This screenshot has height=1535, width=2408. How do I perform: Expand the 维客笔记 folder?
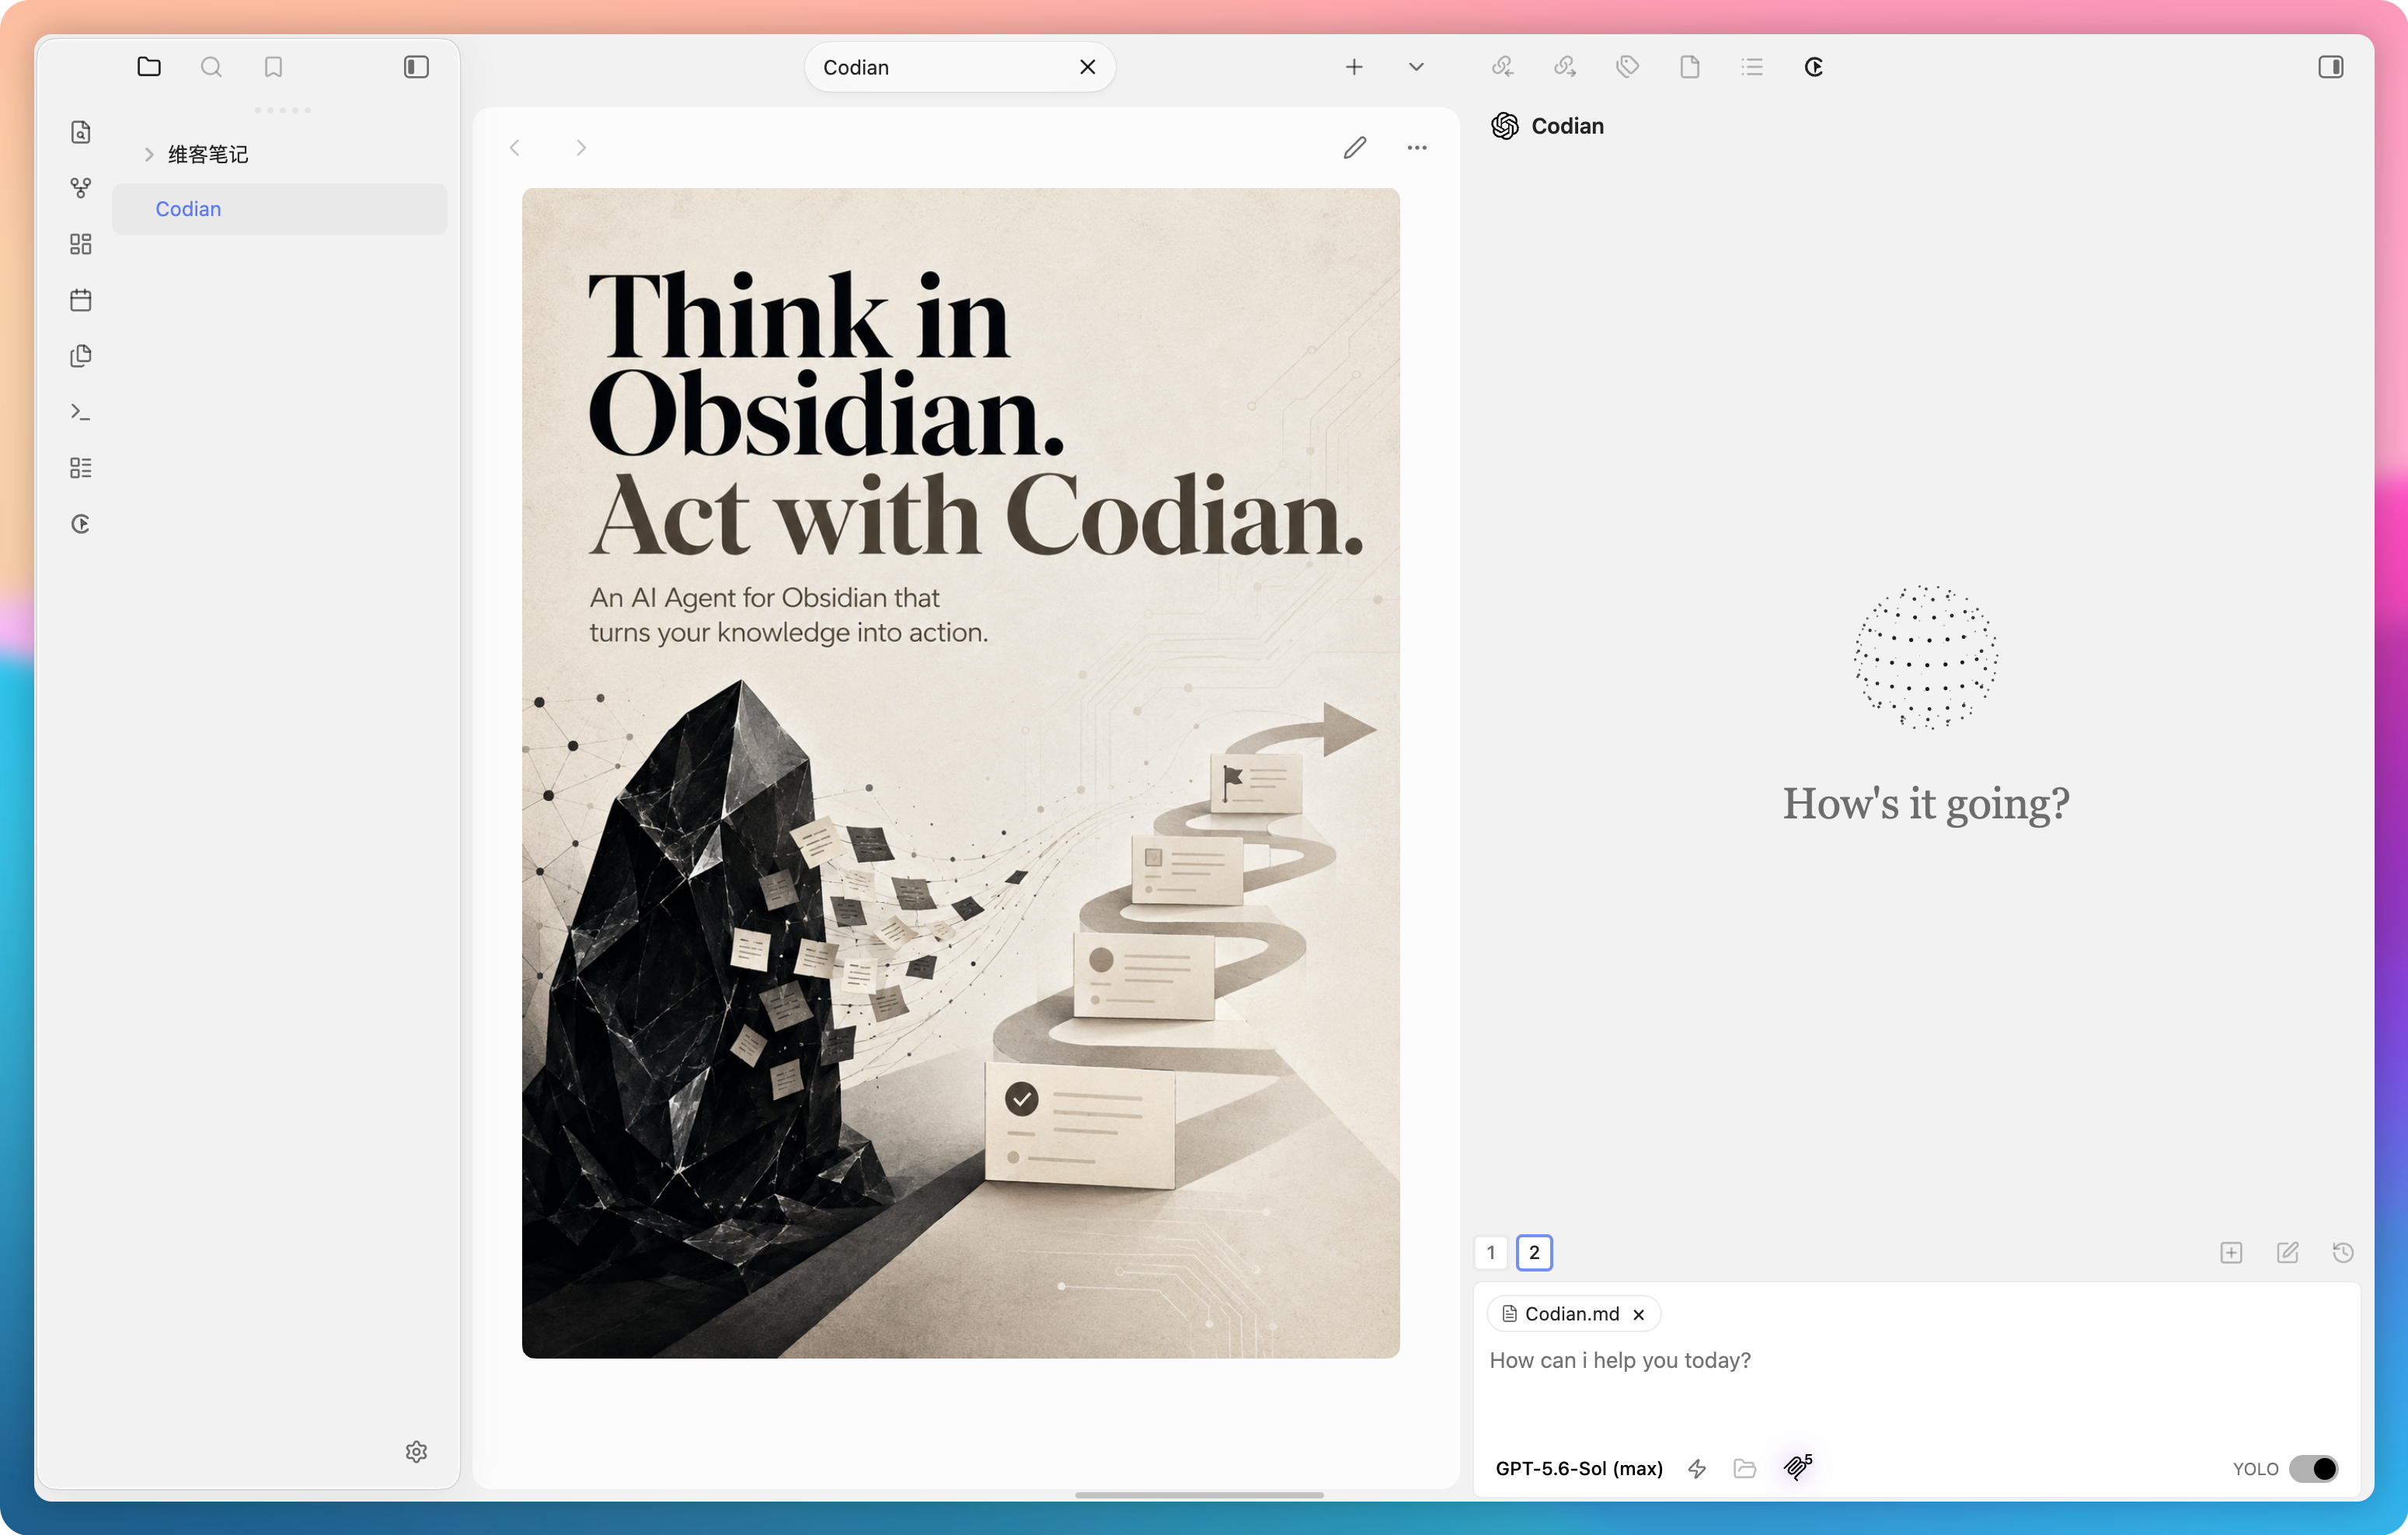pyautogui.click(x=149, y=154)
